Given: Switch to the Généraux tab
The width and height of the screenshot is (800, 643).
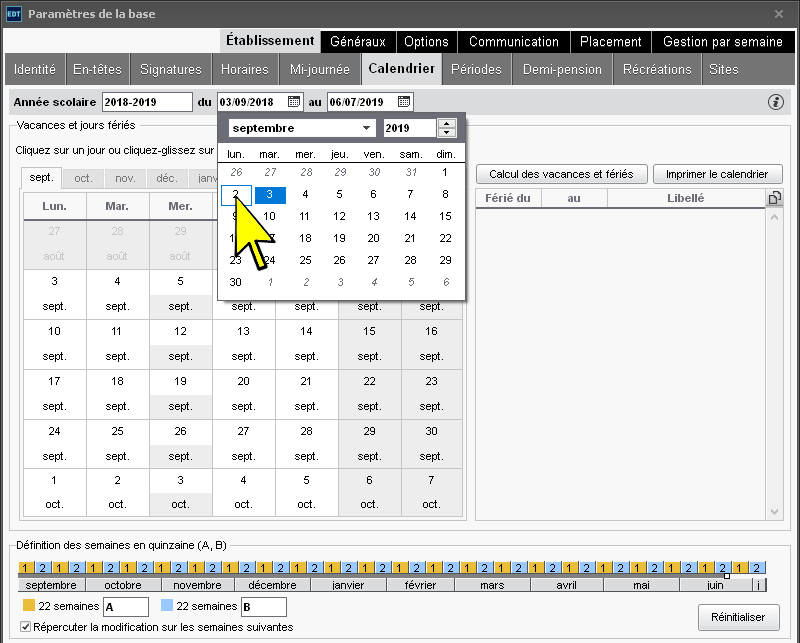Looking at the screenshot, I should 358,41.
